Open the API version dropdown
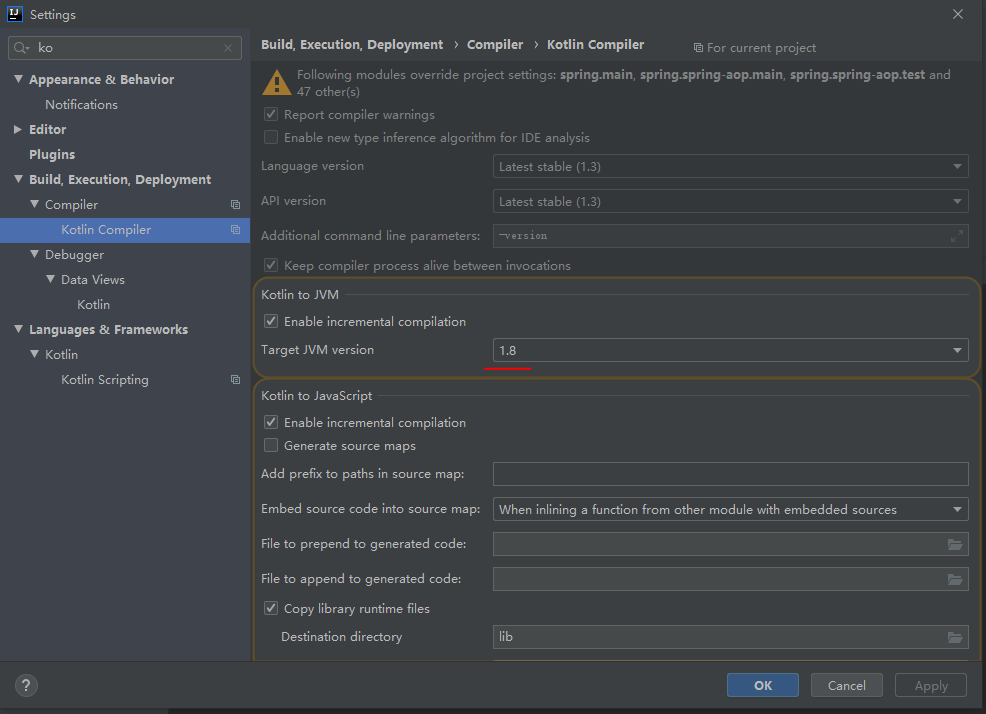This screenshot has width=986, height=714. (x=731, y=201)
